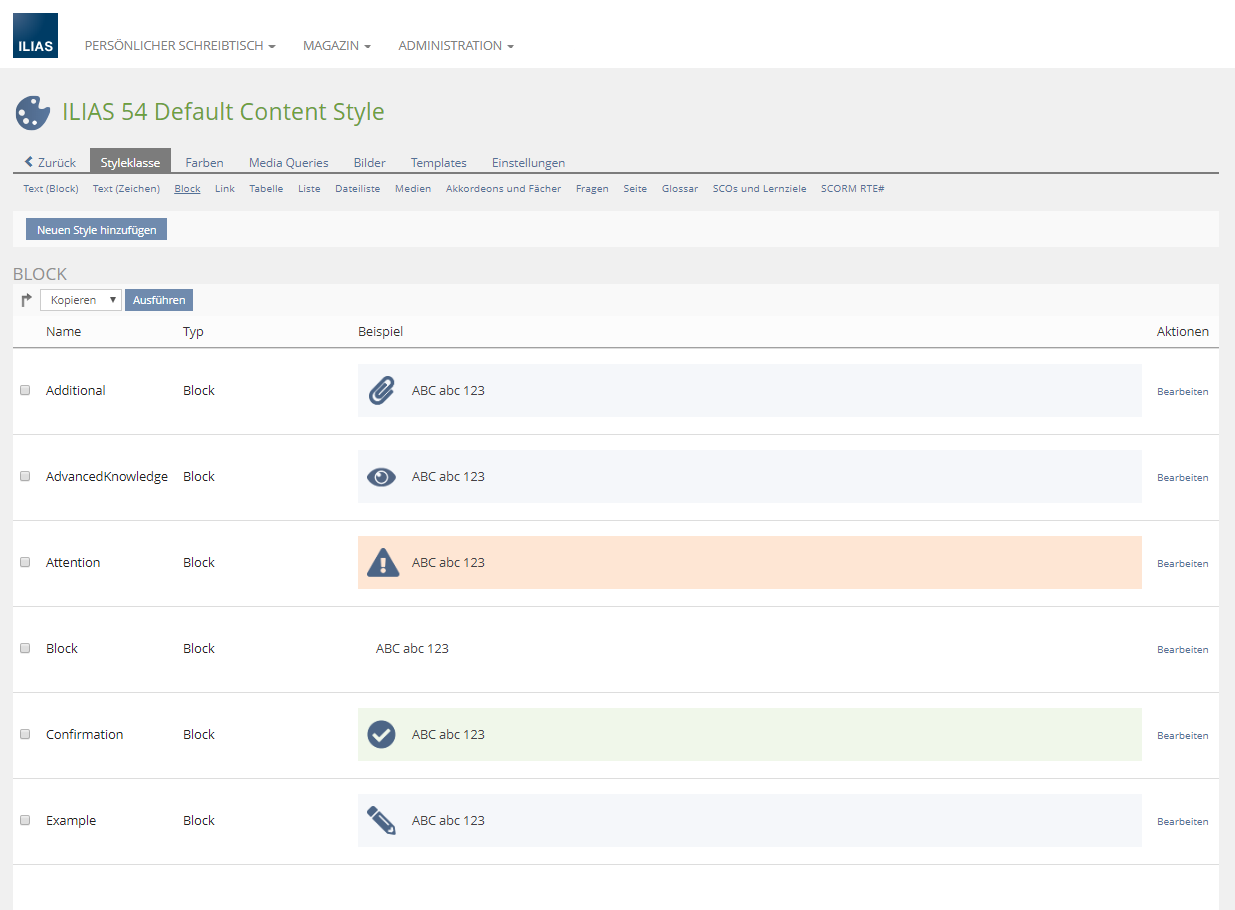
Task: Tick the checkbox for Additional style
Action: [26, 391]
